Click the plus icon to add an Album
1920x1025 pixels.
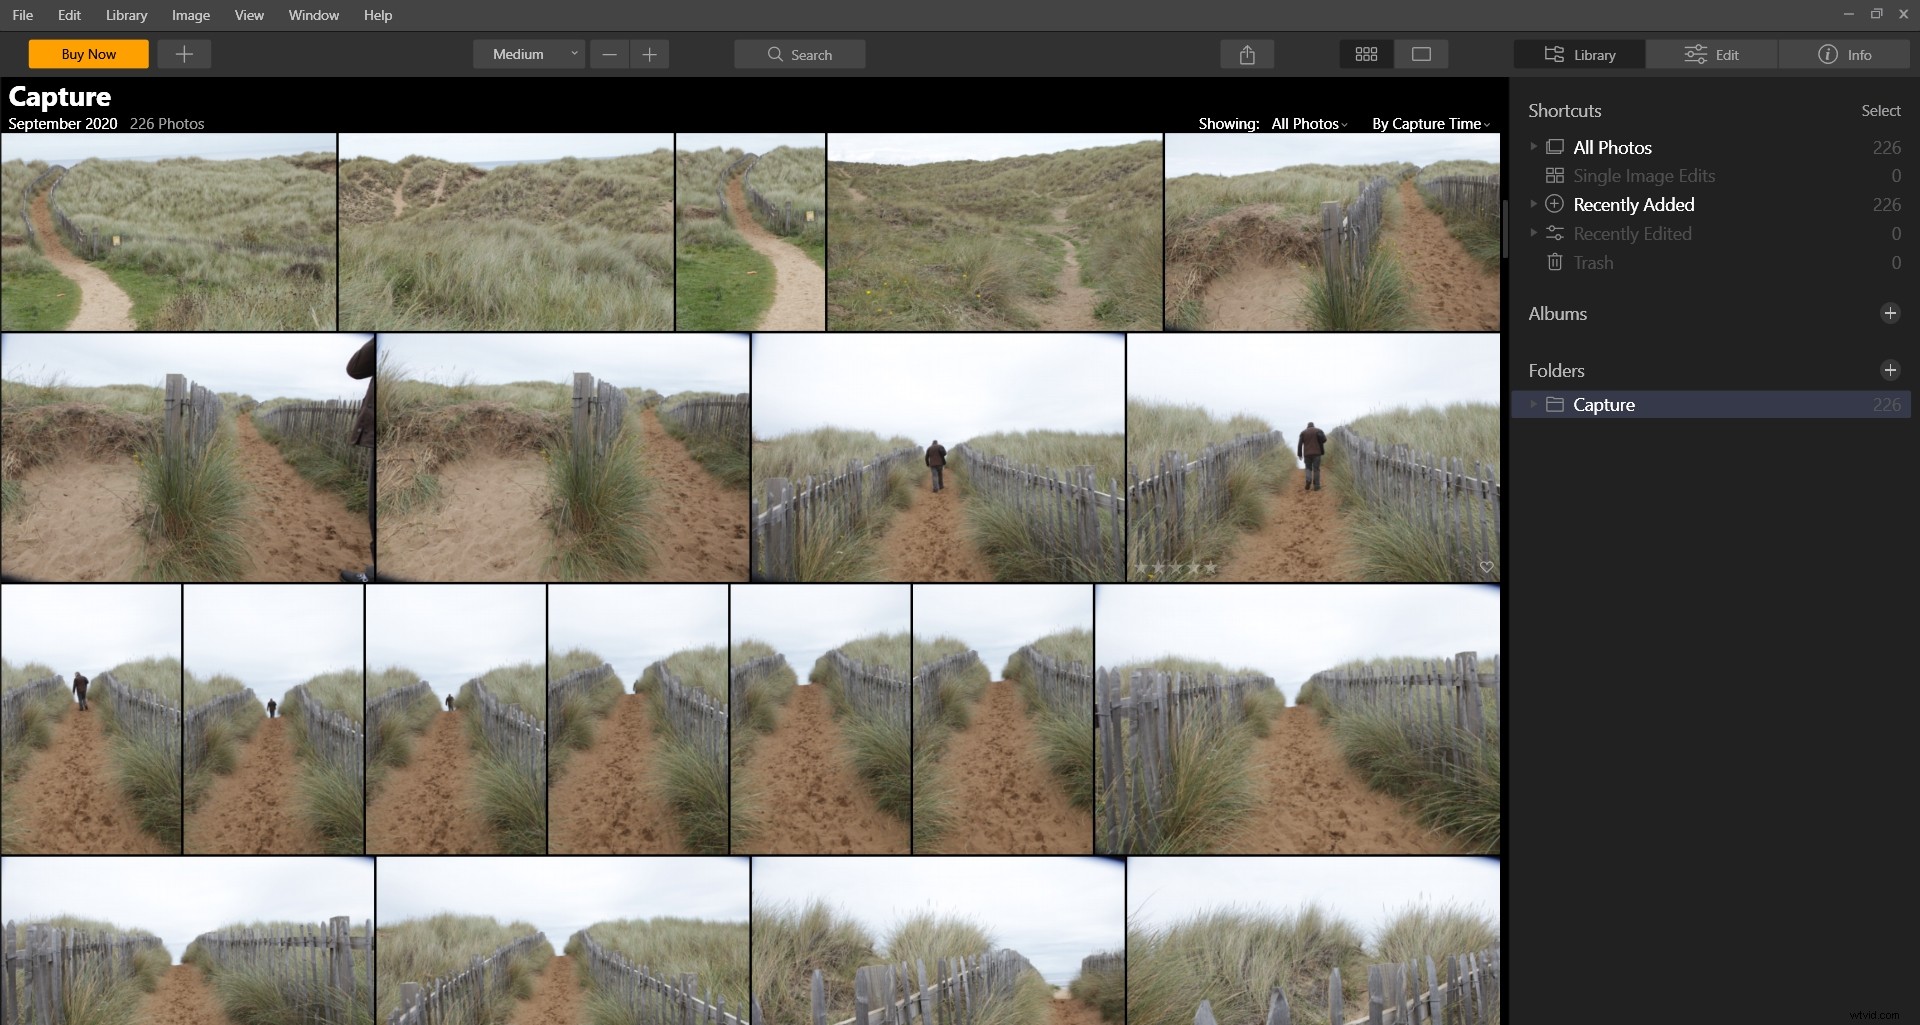[1890, 313]
